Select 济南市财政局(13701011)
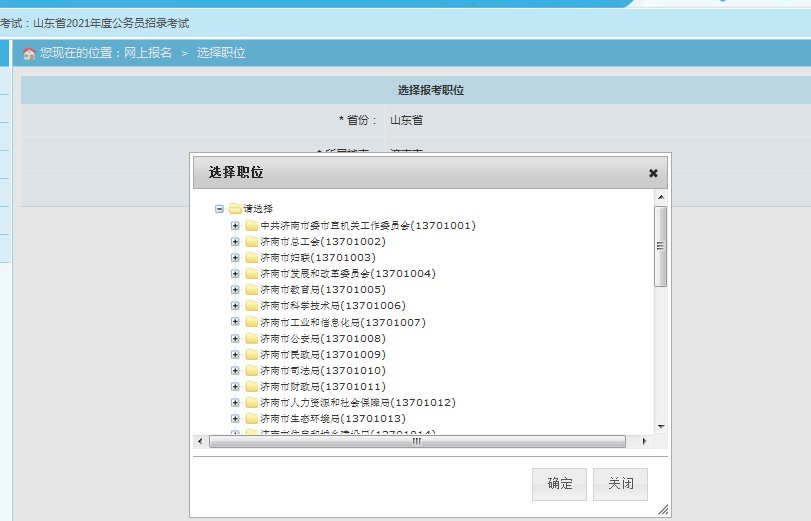 point(323,387)
